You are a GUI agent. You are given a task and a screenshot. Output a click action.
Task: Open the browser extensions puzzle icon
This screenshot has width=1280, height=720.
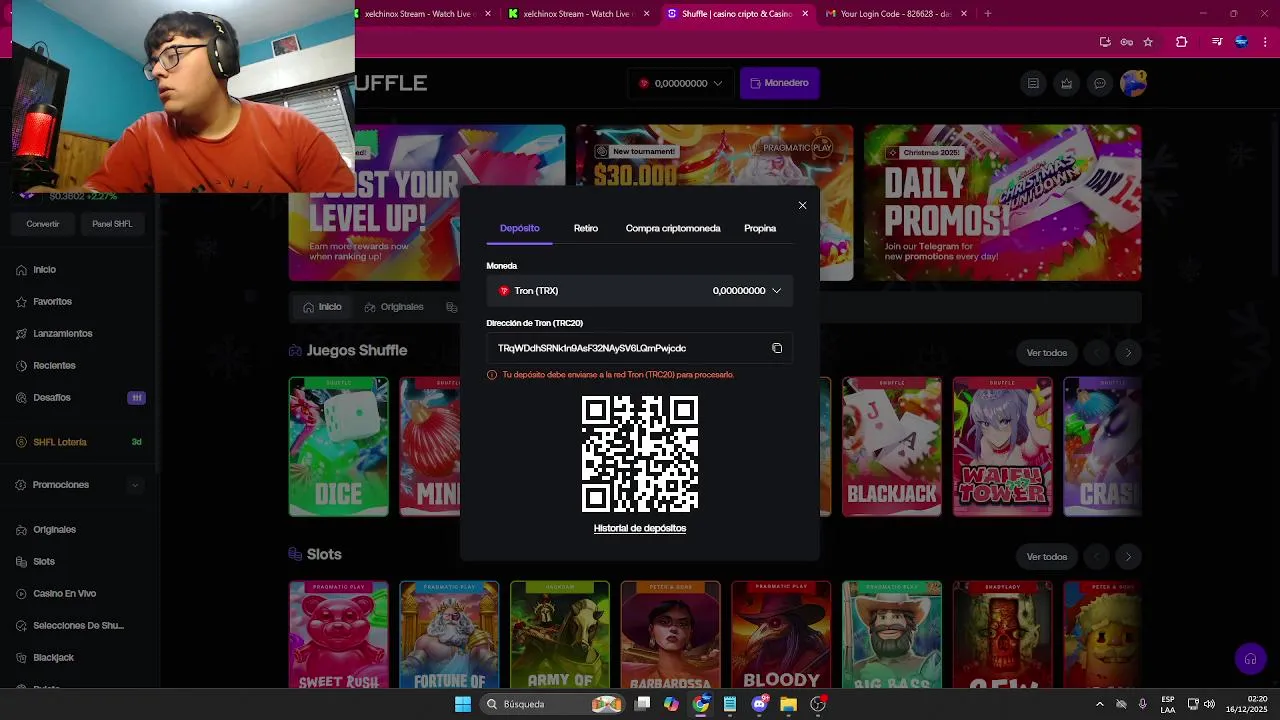[x=1182, y=42]
